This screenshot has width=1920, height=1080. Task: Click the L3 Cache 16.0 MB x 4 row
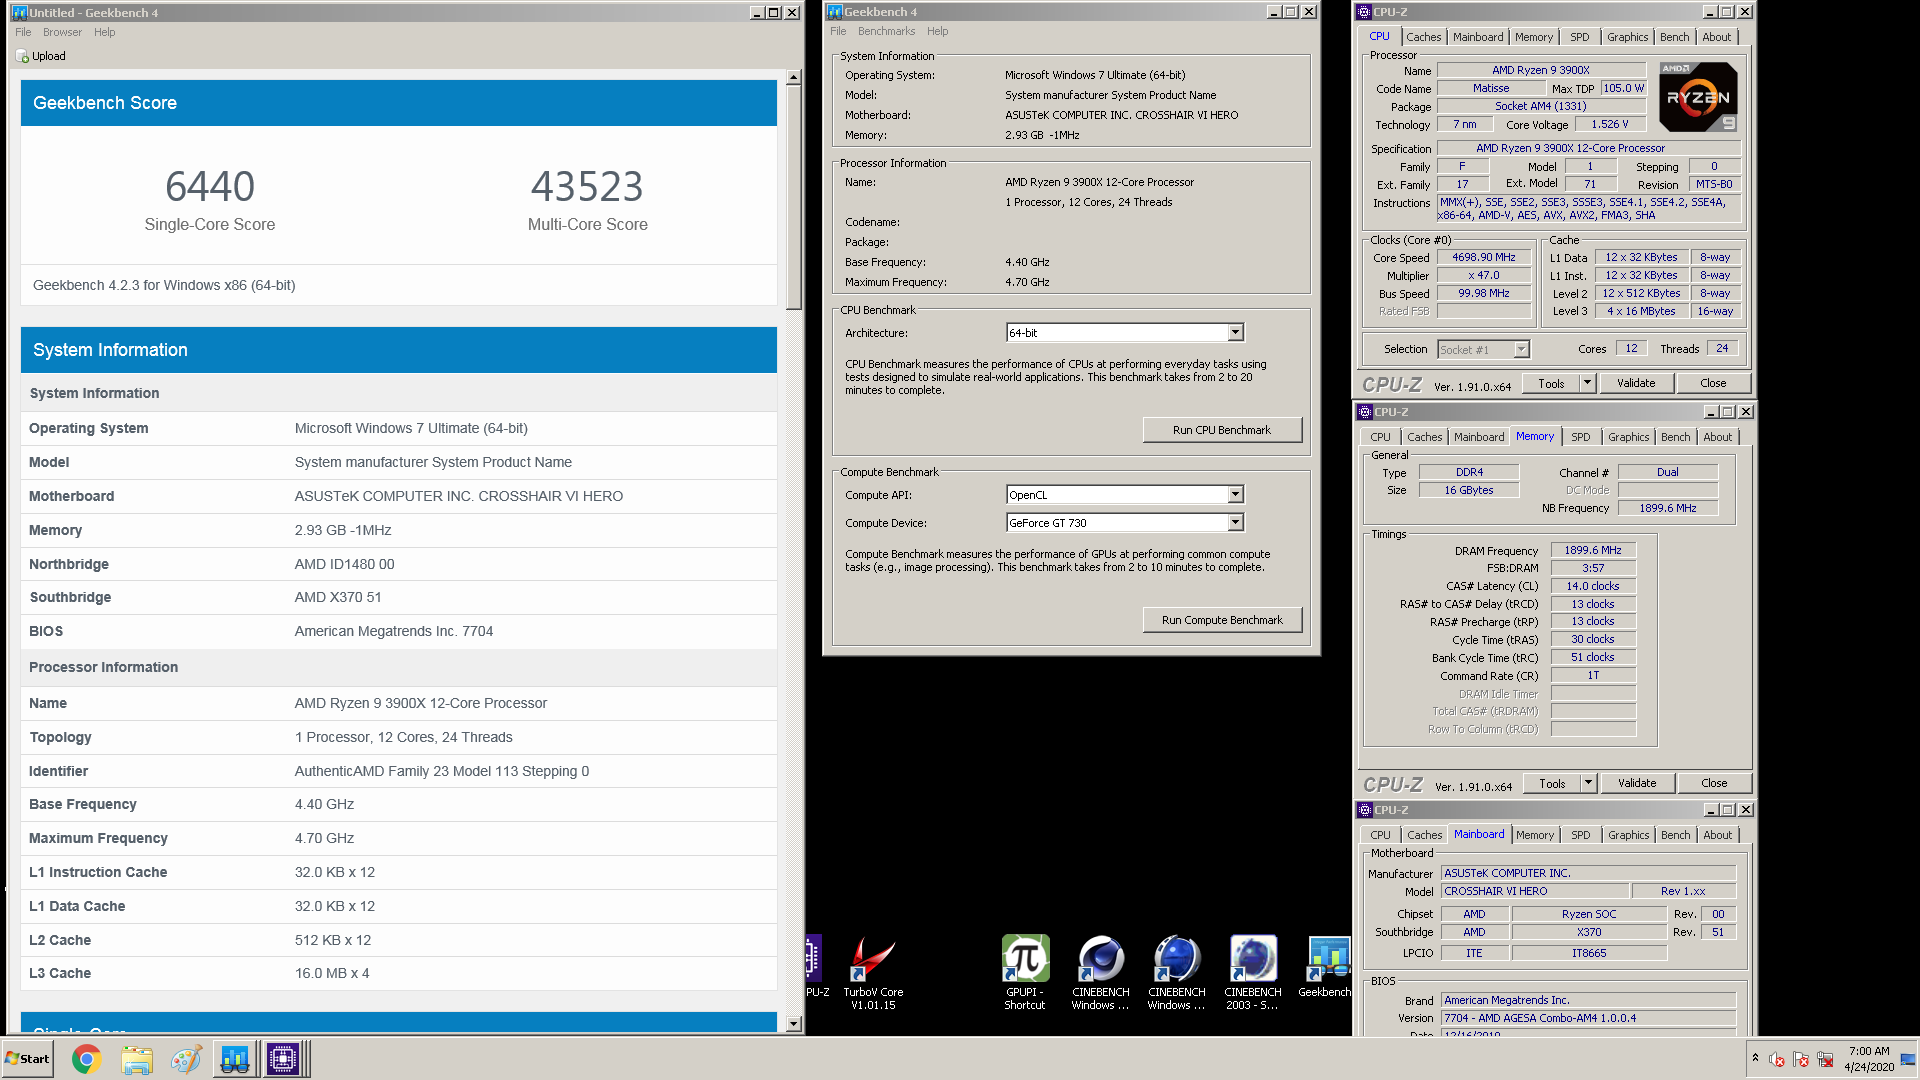click(399, 973)
